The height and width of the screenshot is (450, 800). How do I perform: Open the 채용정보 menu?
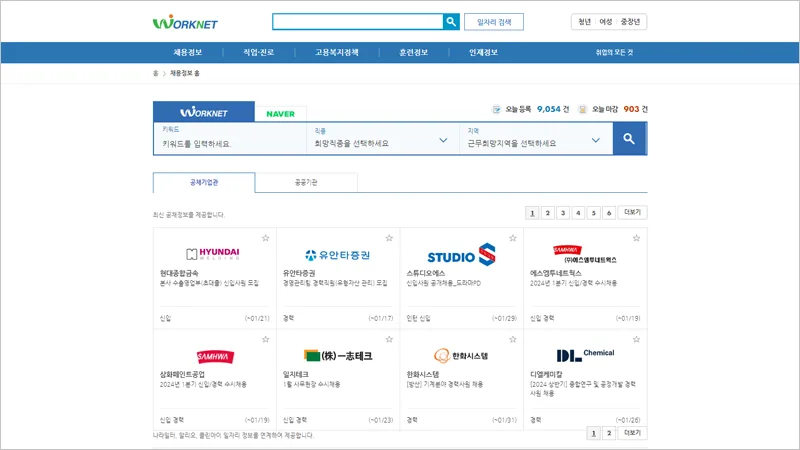coord(188,53)
